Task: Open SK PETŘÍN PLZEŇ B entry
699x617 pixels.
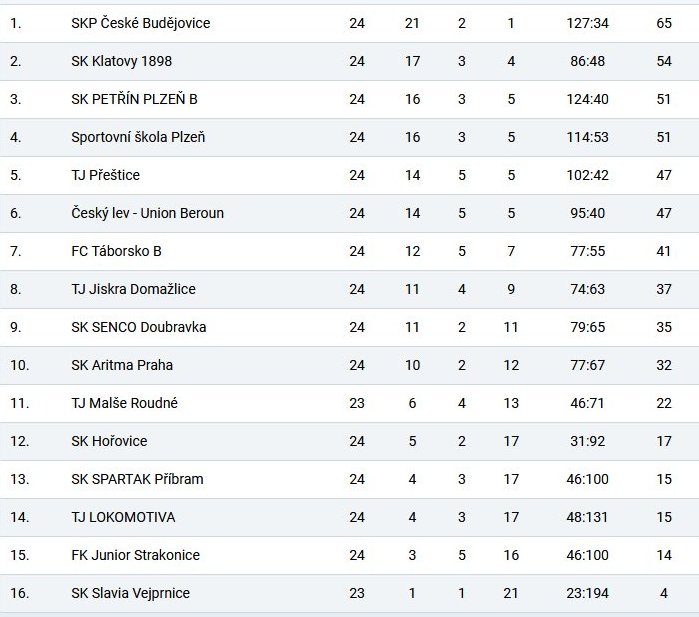Action: (x=134, y=99)
